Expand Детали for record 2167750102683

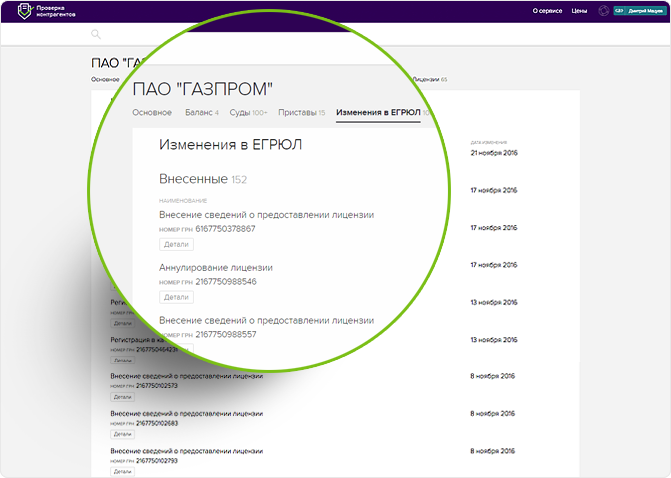pos(122,434)
